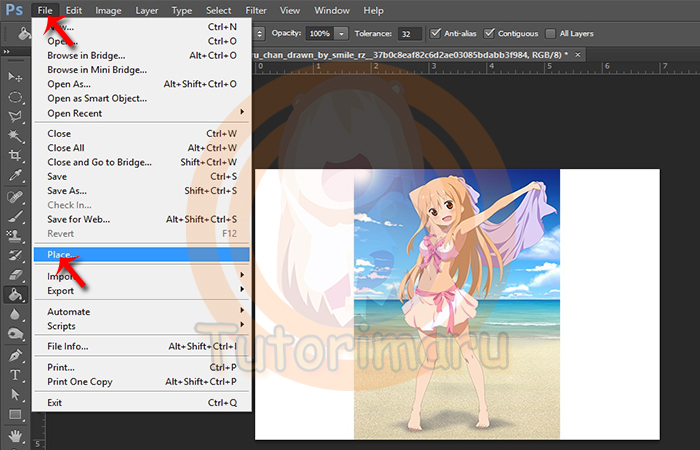This screenshot has height=450, width=700.
Task: Expand the Scripts submenu
Action: pyautogui.click(x=142, y=326)
